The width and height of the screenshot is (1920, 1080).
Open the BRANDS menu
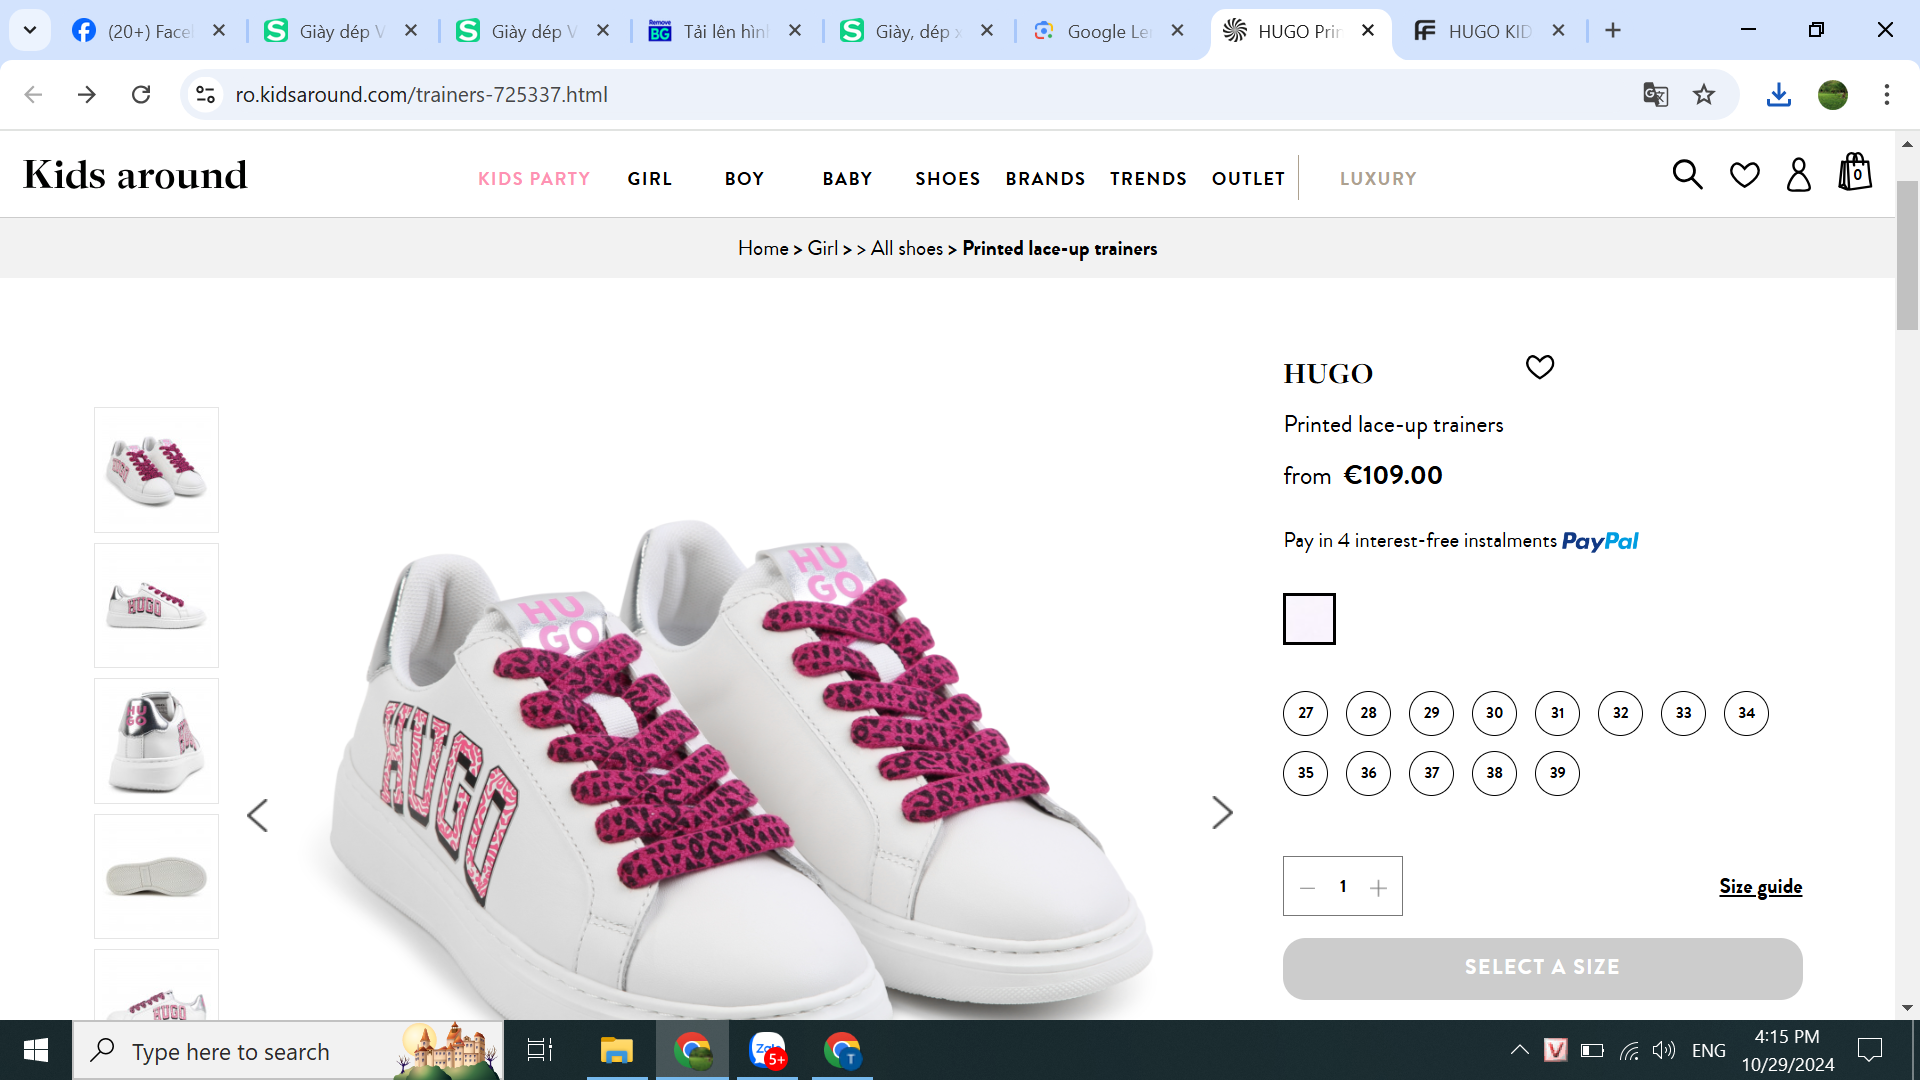pyautogui.click(x=1046, y=179)
